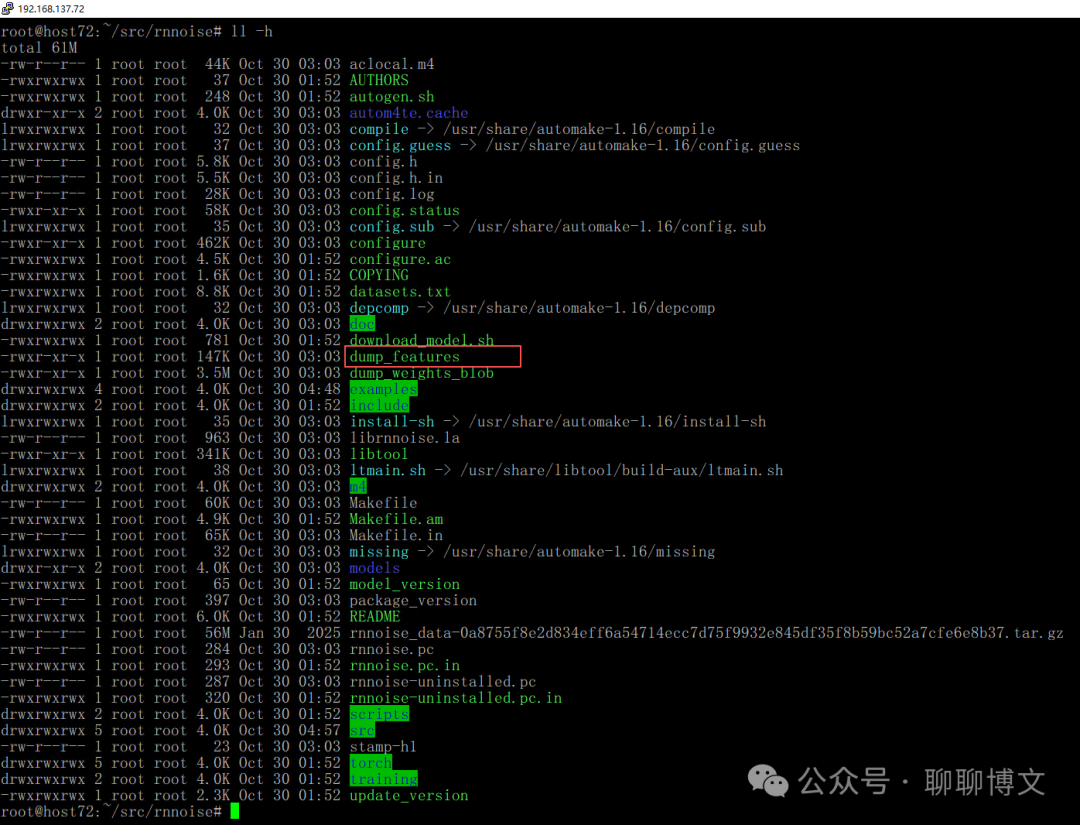Click the 56M size of the rnnoise_data archive

tap(218, 633)
